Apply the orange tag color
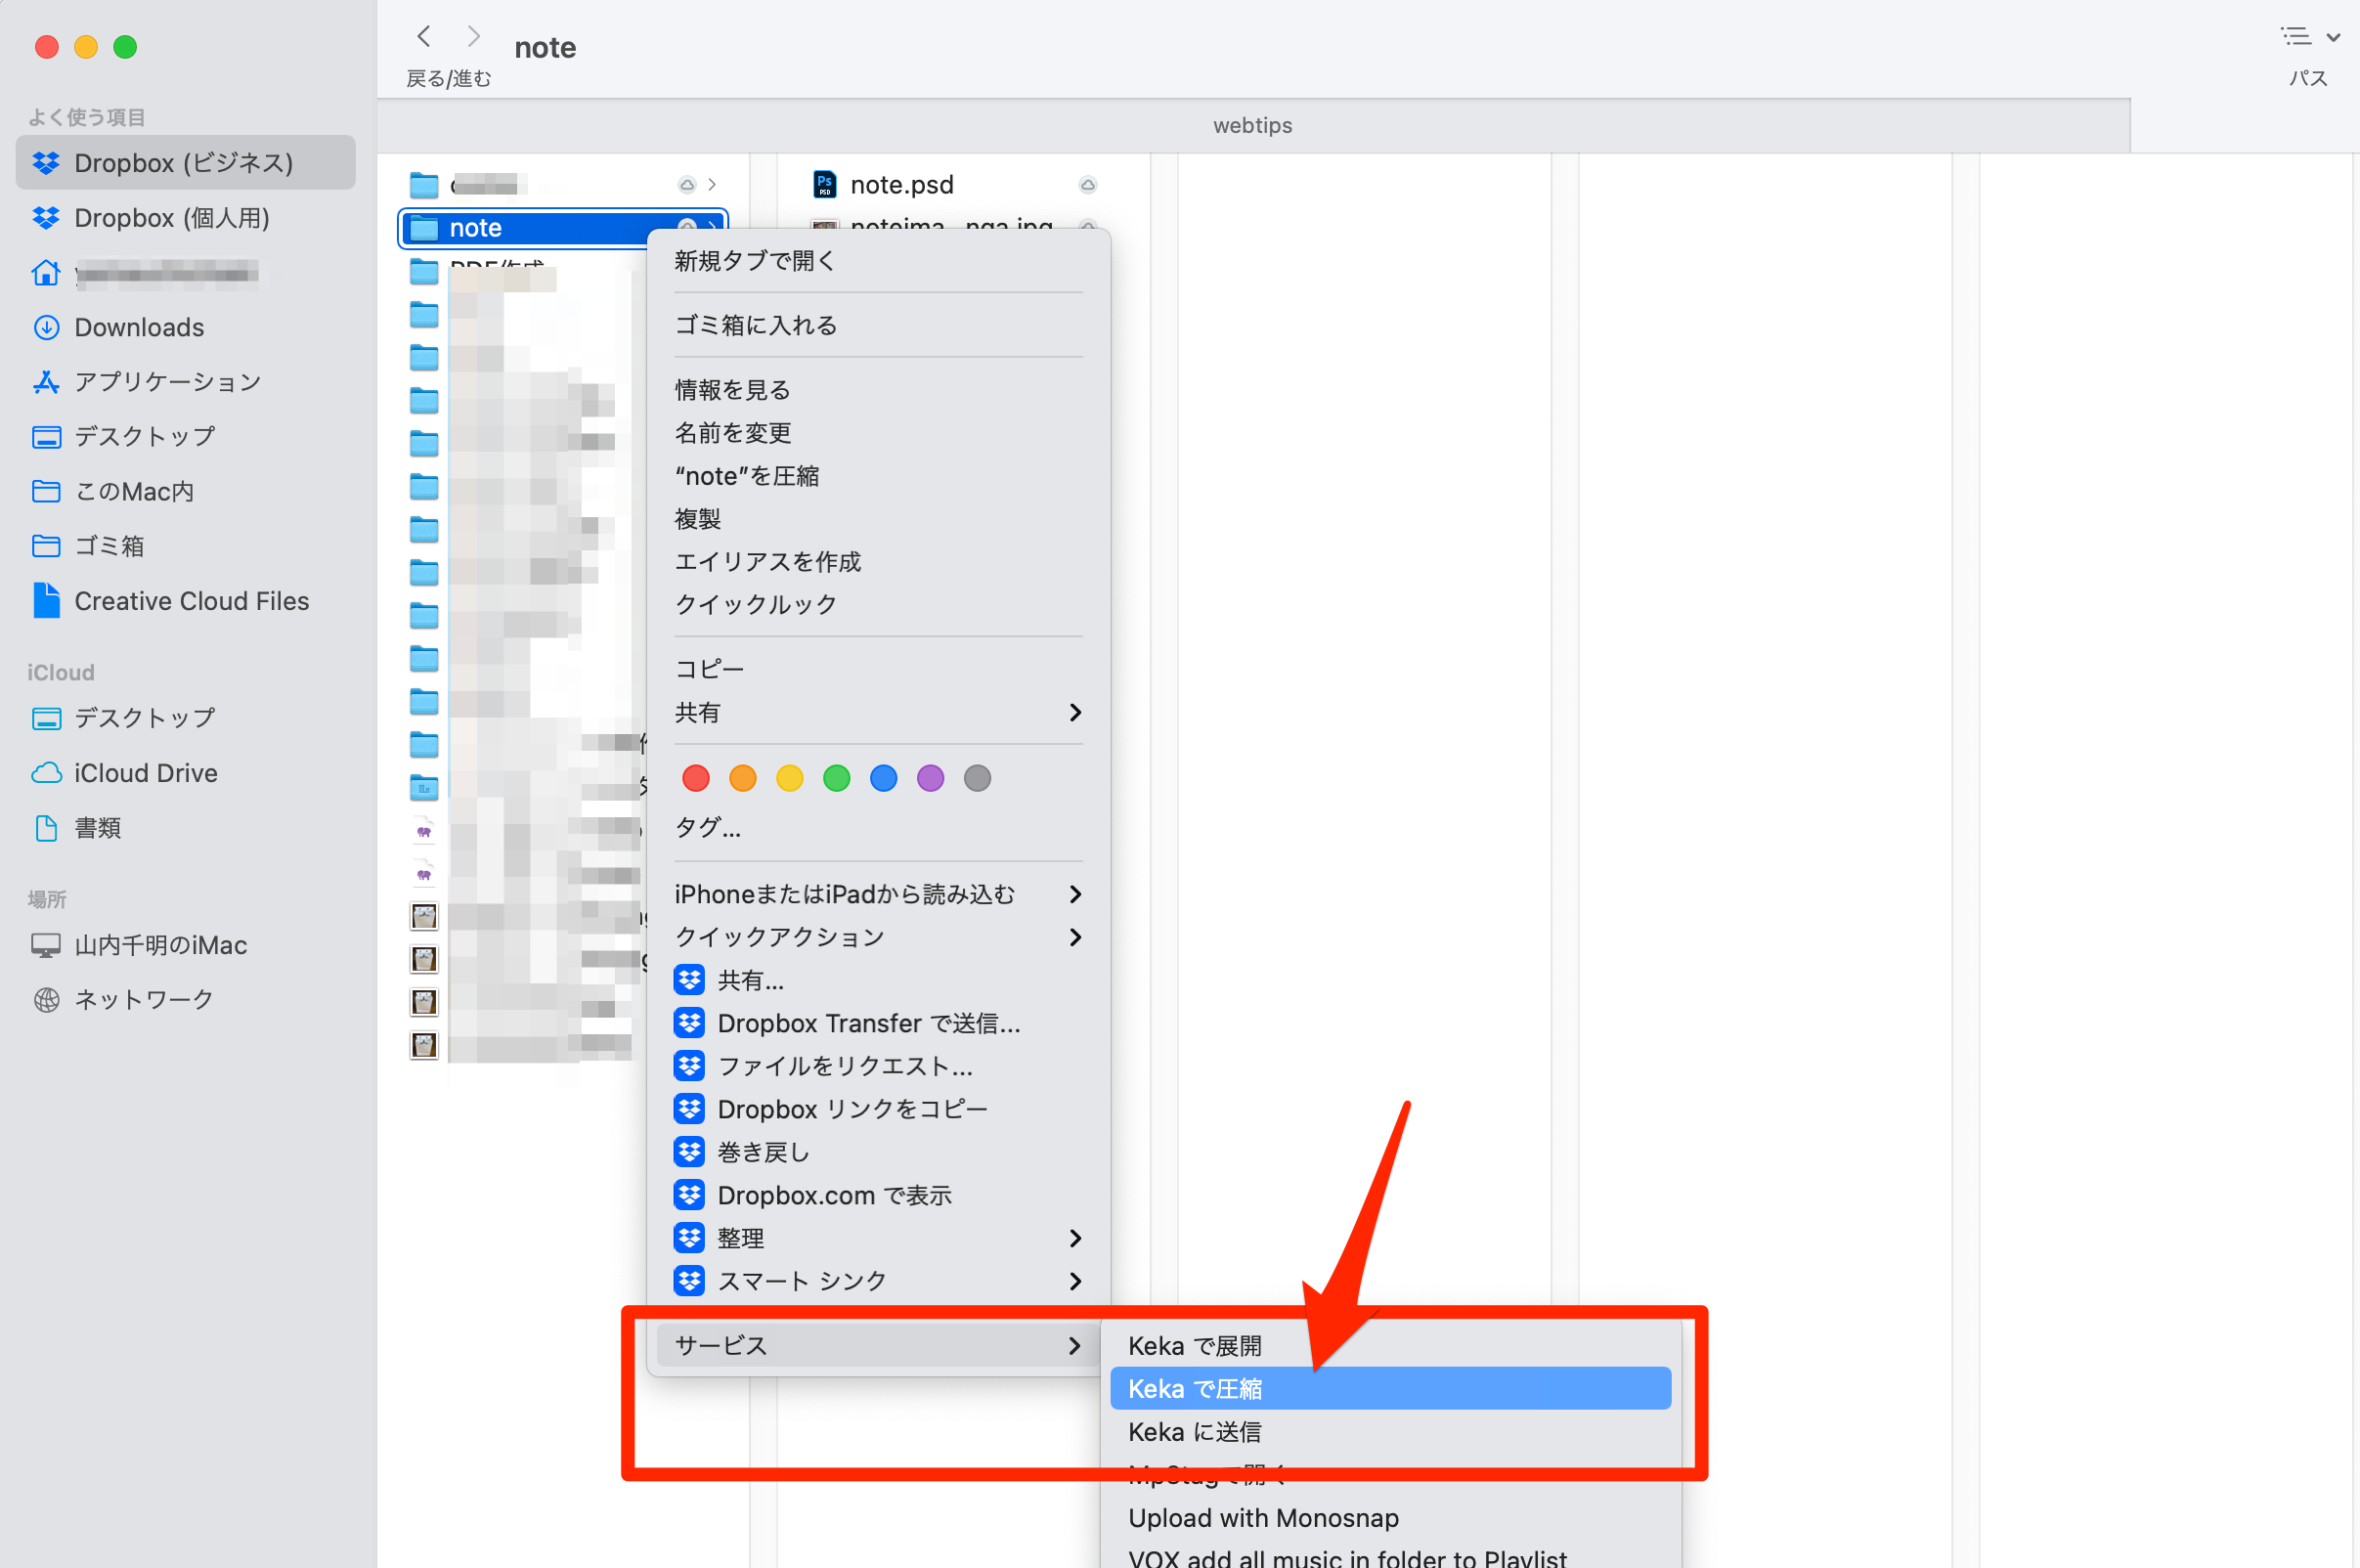Screen dimensions: 2360x1568 [x=743, y=778]
